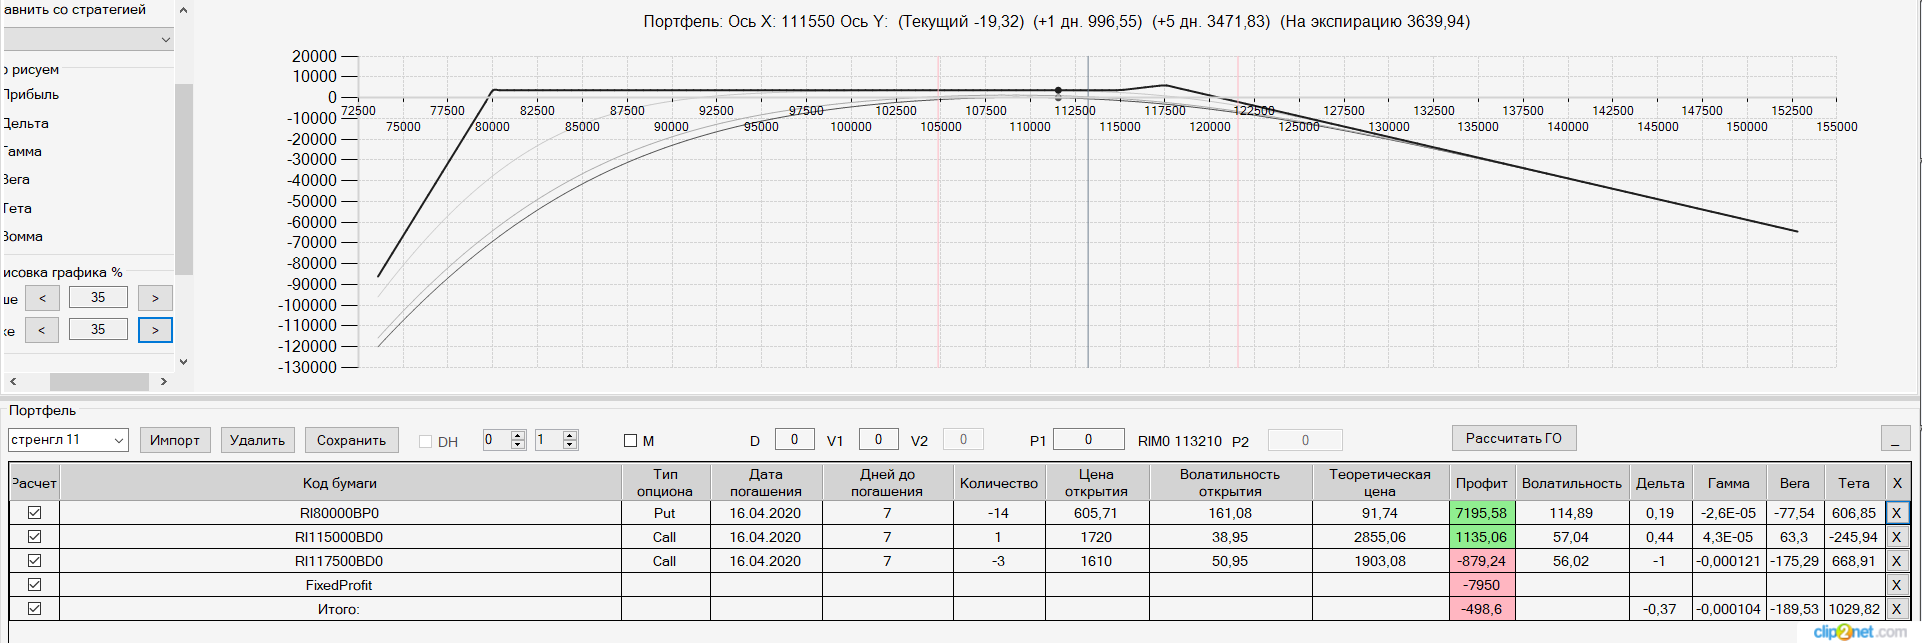This screenshot has width=1922, height=643.
Task: Click horizontal scrollbar right arrow in left panel
Action: pyautogui.click(x=164, y=382)
